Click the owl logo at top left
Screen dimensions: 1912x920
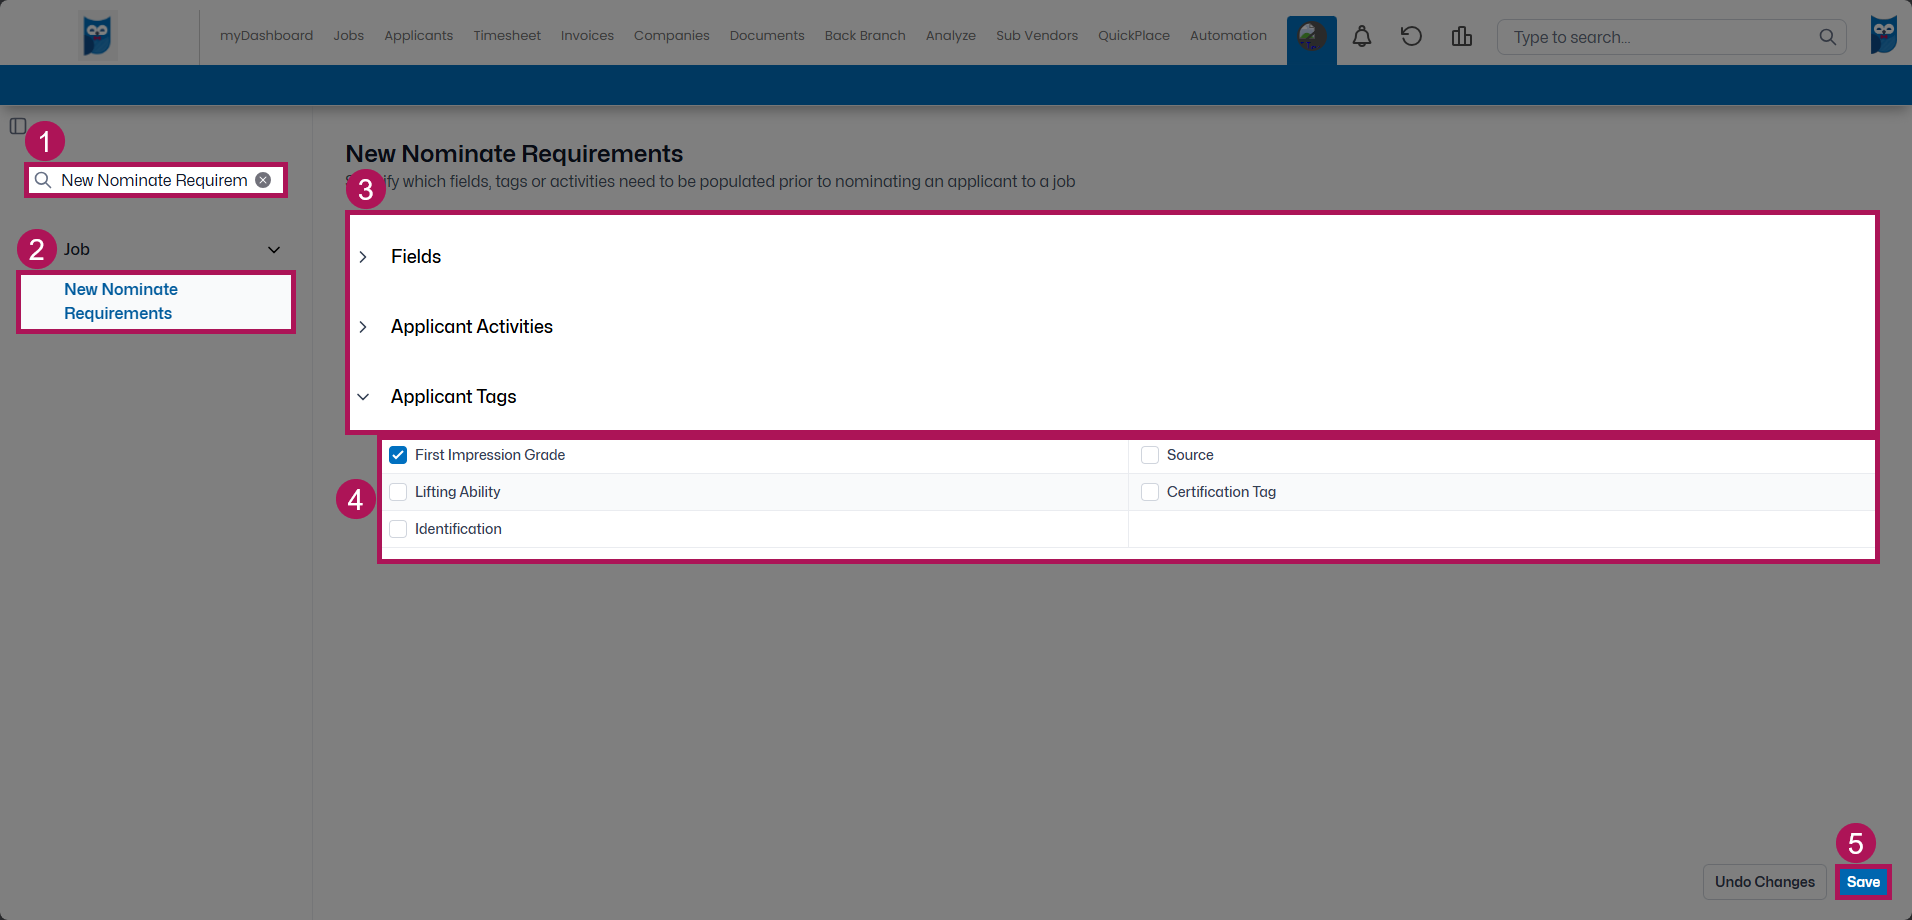pos(98,35)
